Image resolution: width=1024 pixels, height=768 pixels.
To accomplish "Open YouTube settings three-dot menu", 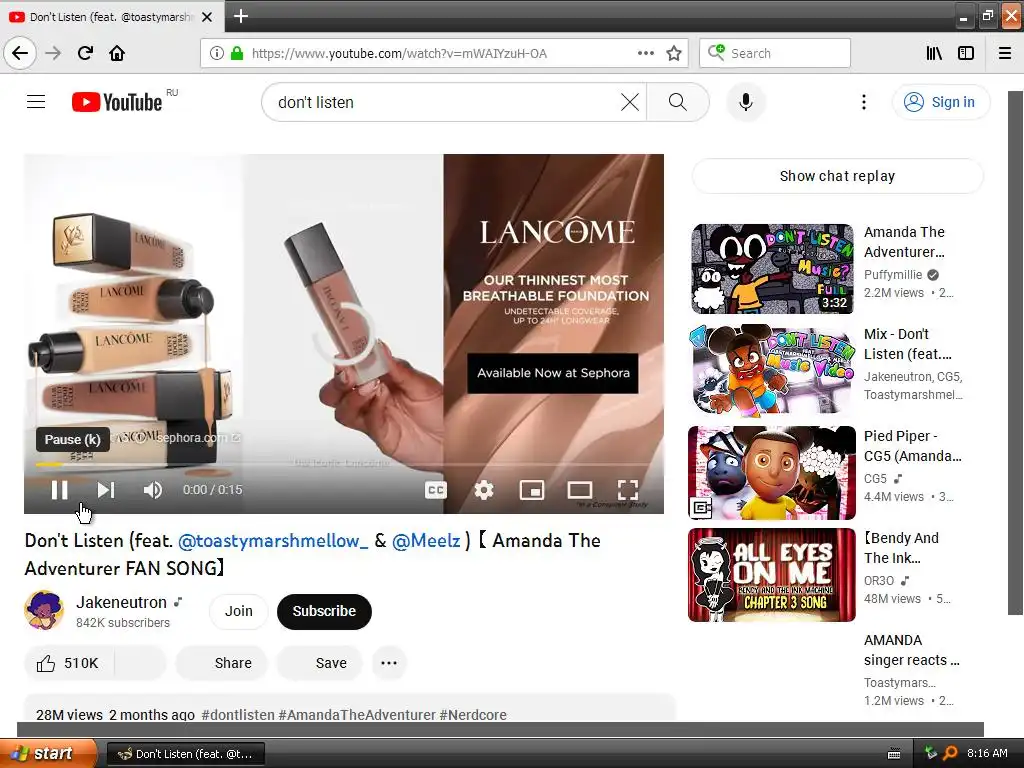I will point(863,102).
